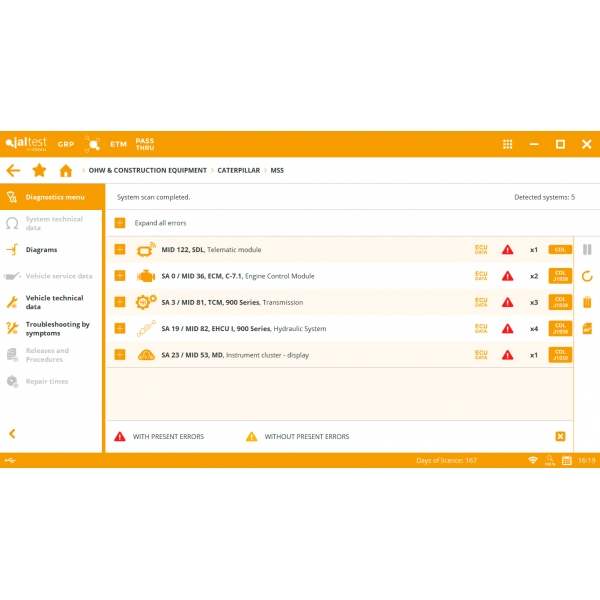Viewport: 600px width, 600px height.
Task: Go to the home screen icon
Action: coord(66,171)
